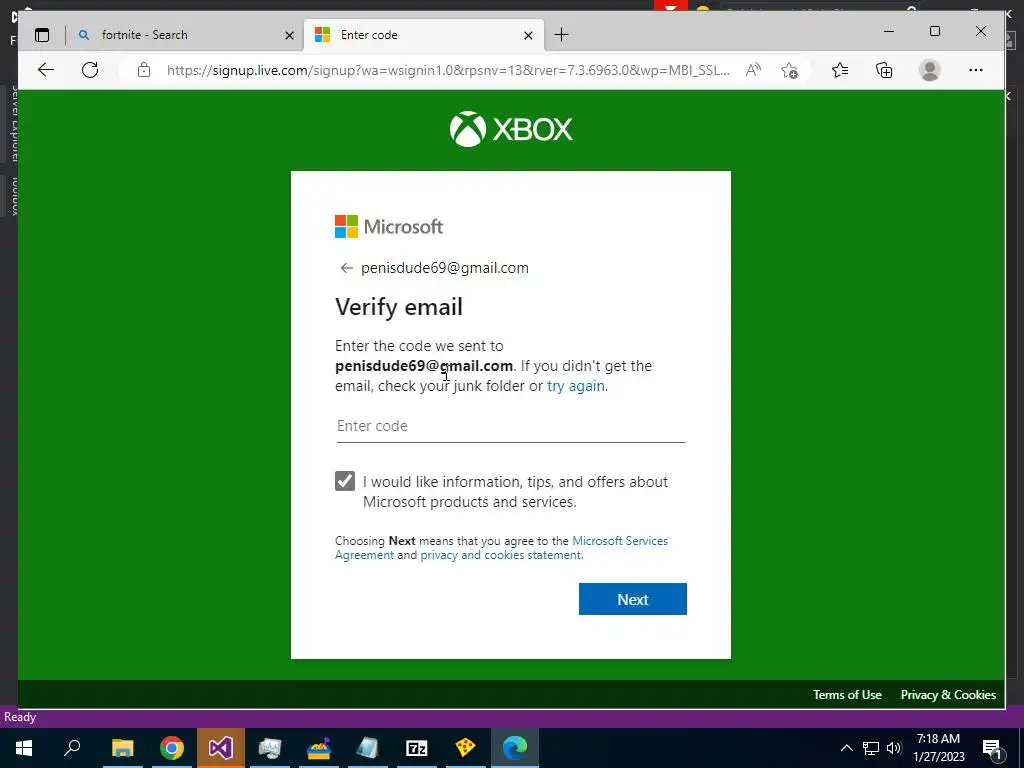
Task: Open the browser profile avatar
Action: click(929, 70)
